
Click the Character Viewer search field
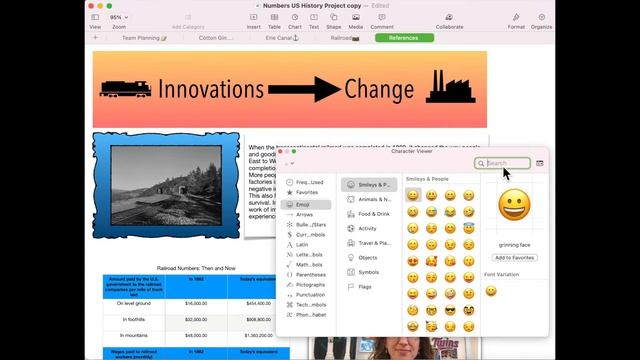[x=502, y=163]
